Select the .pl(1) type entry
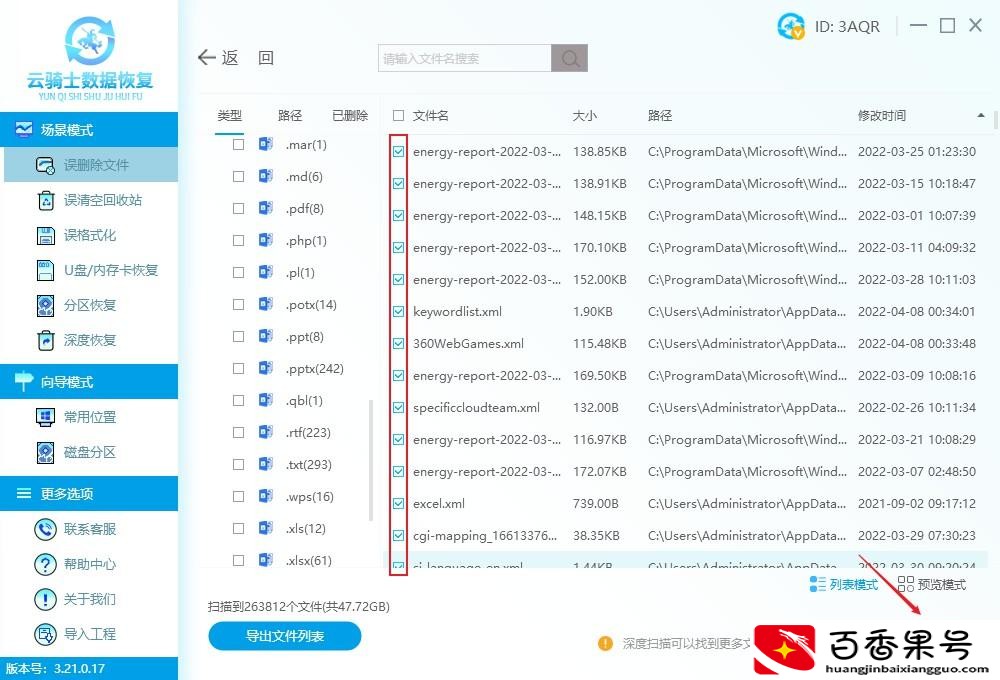Screen dimensions: 1000x680 300,272
